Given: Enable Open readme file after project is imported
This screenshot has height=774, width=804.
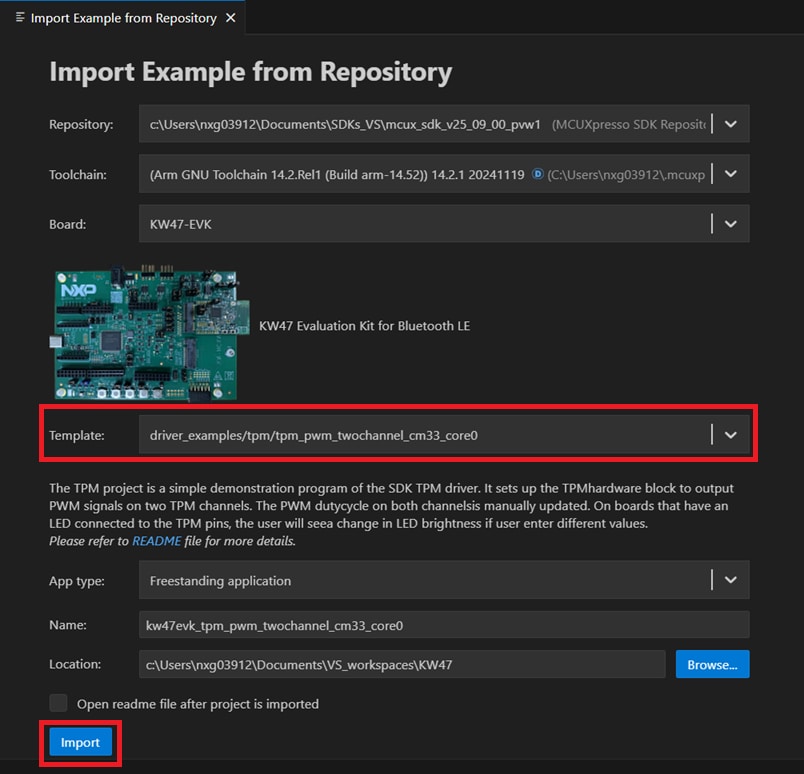Looking at the screenshot, I should [x=58, y=703].
